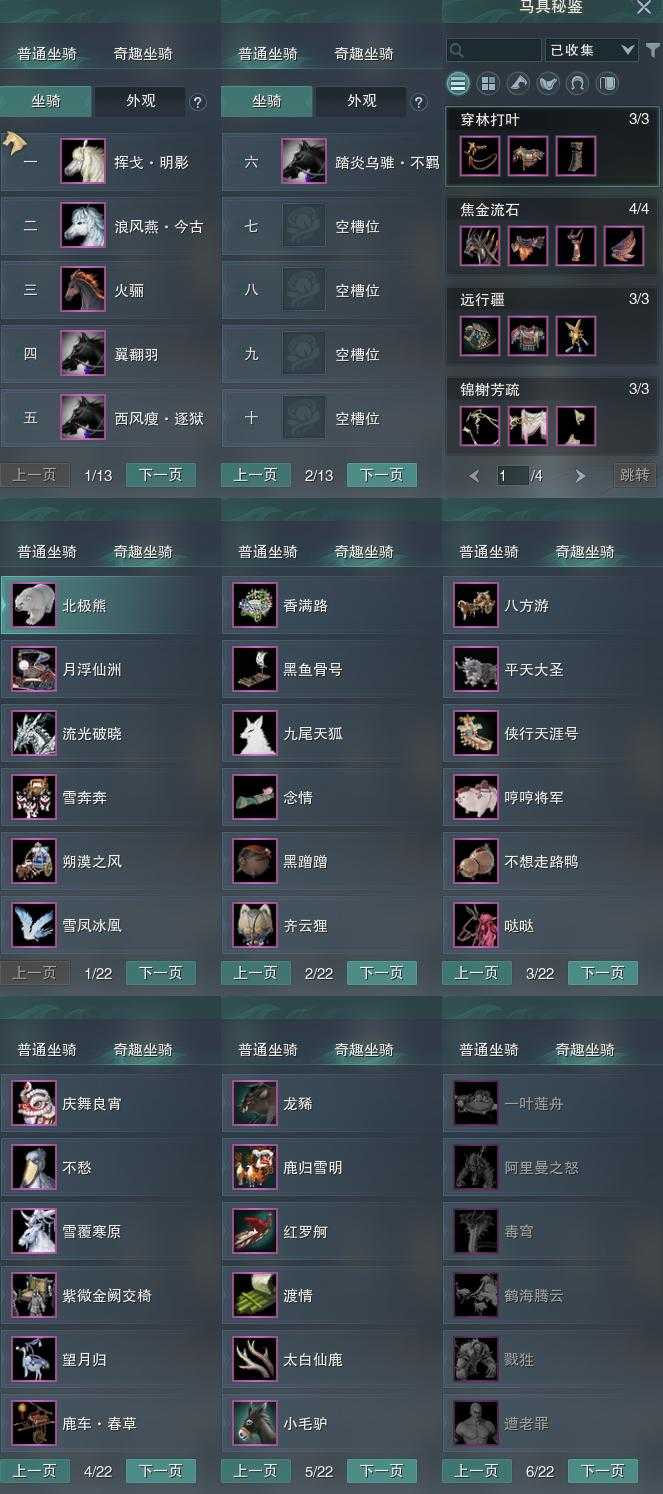Select the 九尾天狐 fox mount icon
Image resolution: width=663 pixels, height=1494 pixels.
point(255,734)
